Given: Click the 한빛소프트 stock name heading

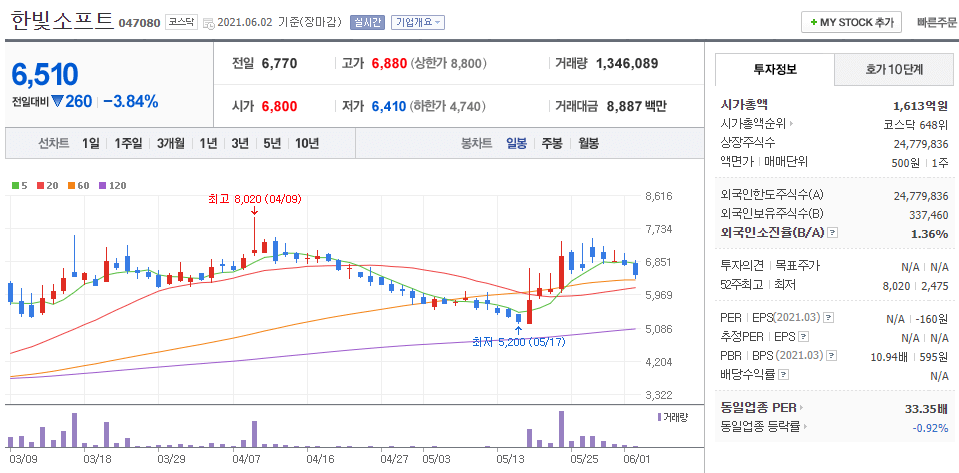Looking at the screenshot, I should coord(62,20).
